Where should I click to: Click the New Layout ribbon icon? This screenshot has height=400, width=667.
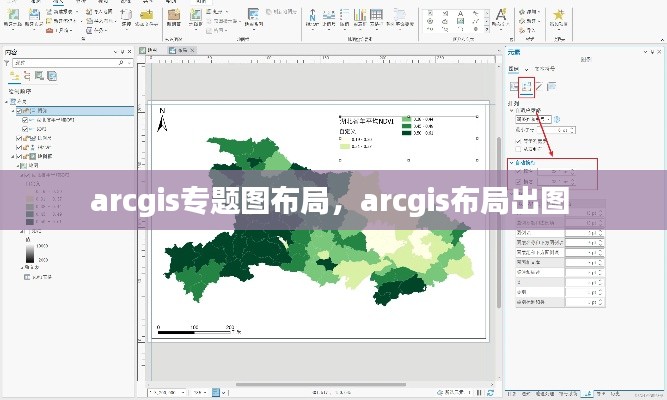coord(34,15)
